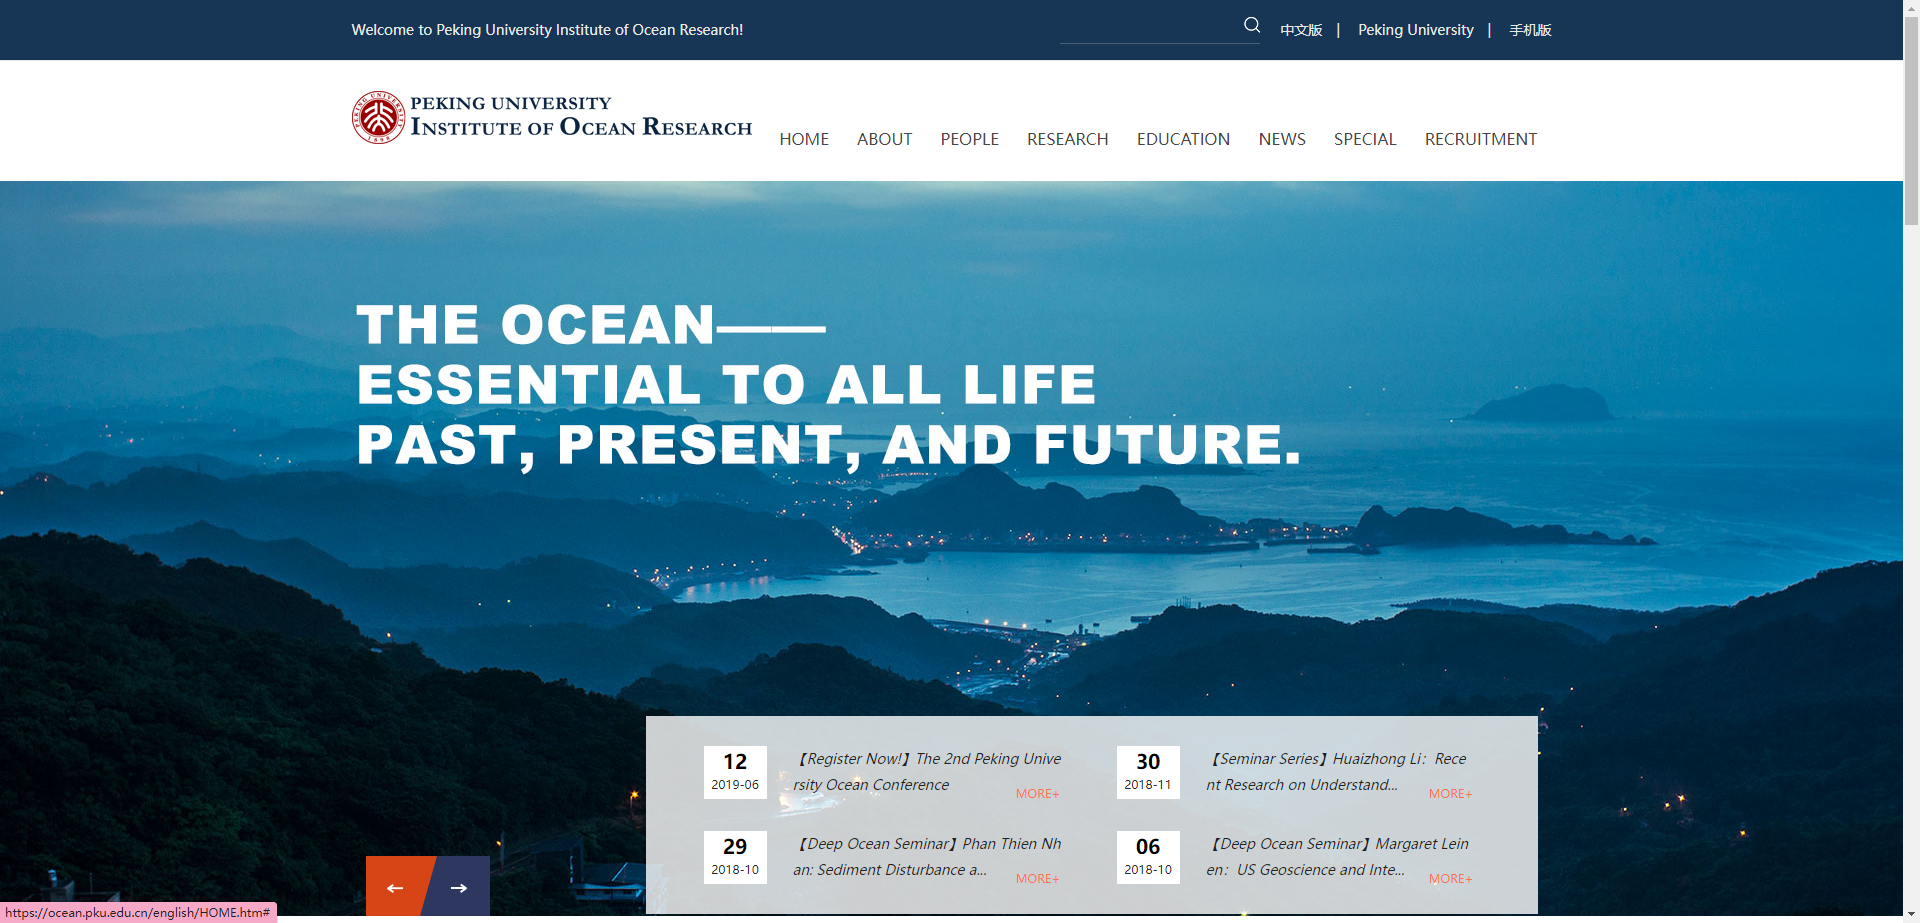Open Huaizhong Li Seminar Series news
This screenshot has height=923, width=1920.
pyautogui.click(x=1337, y=772)
